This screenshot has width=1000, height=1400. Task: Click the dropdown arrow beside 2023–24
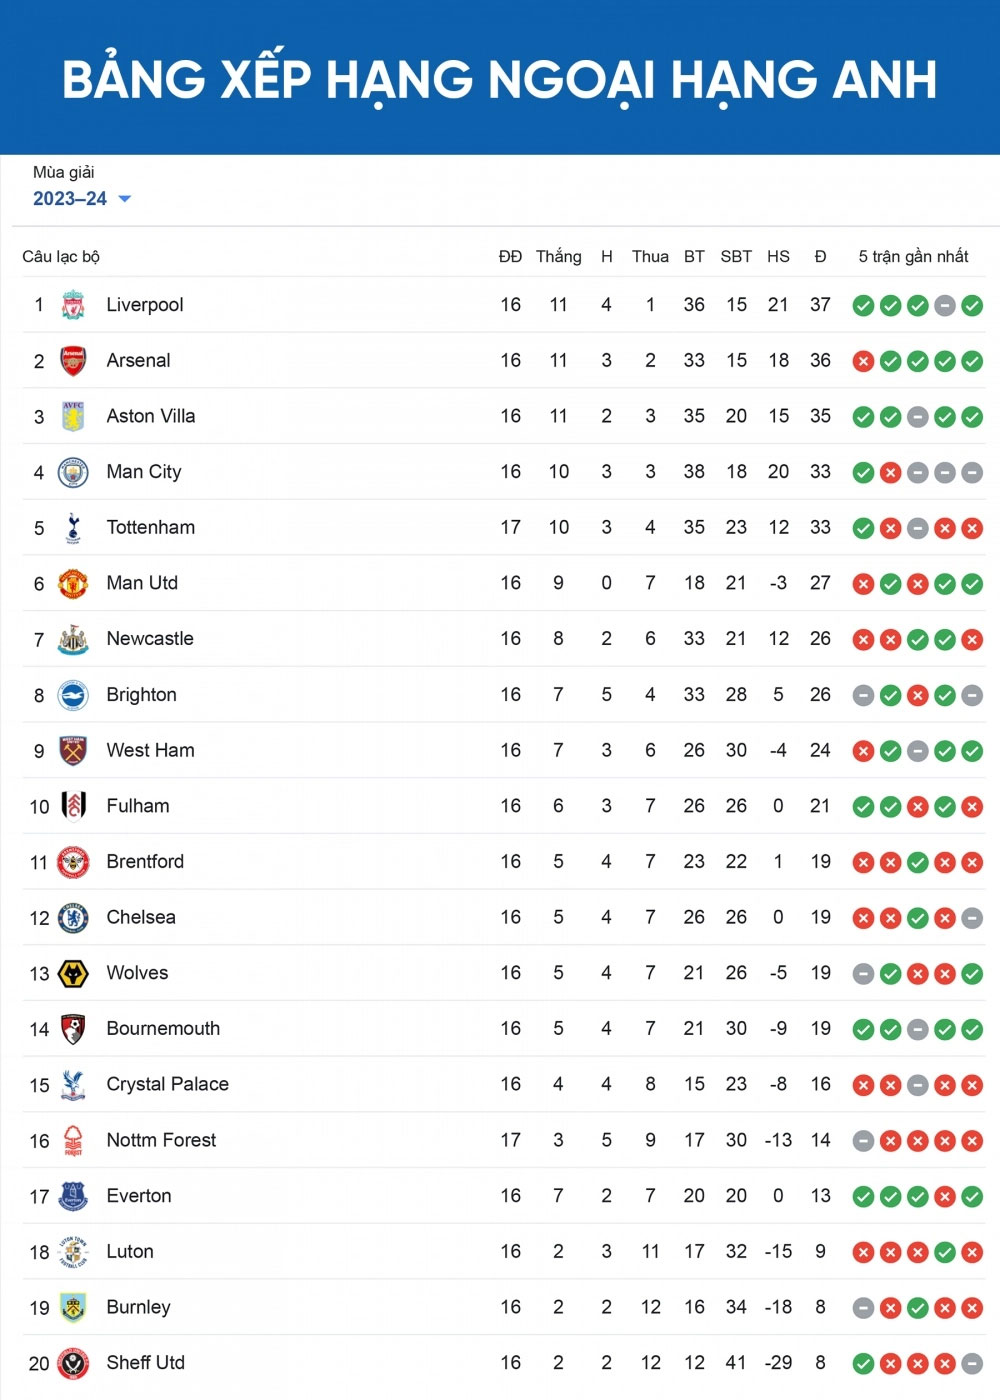125,199
